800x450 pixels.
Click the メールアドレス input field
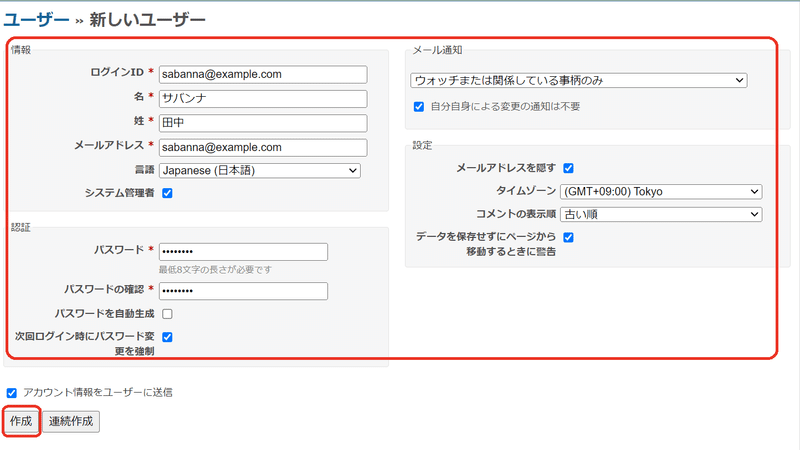pyautogui.click(x=263, y=147)
